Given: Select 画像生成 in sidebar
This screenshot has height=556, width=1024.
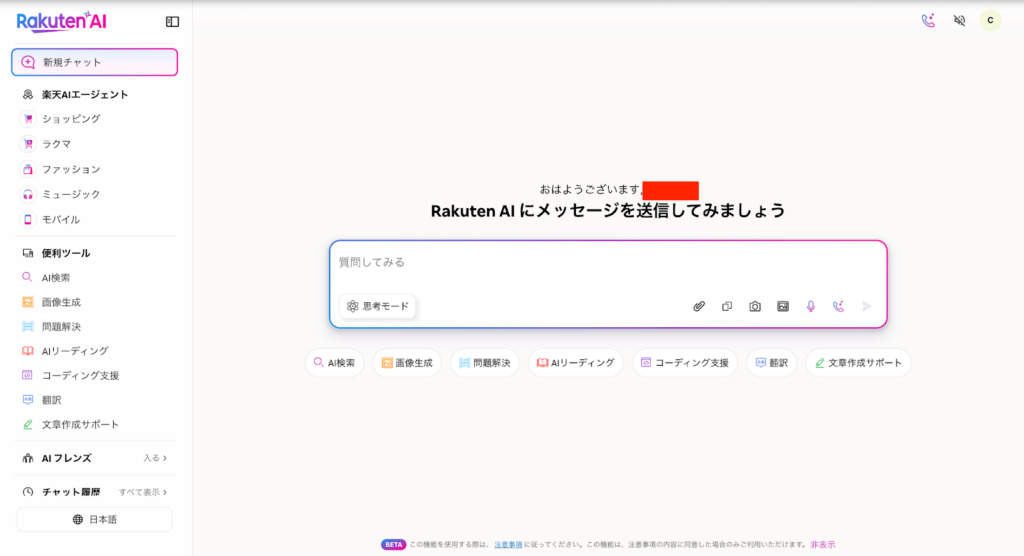Looking at the screenshot, I should pyautogui.click(x=61, y=302).
